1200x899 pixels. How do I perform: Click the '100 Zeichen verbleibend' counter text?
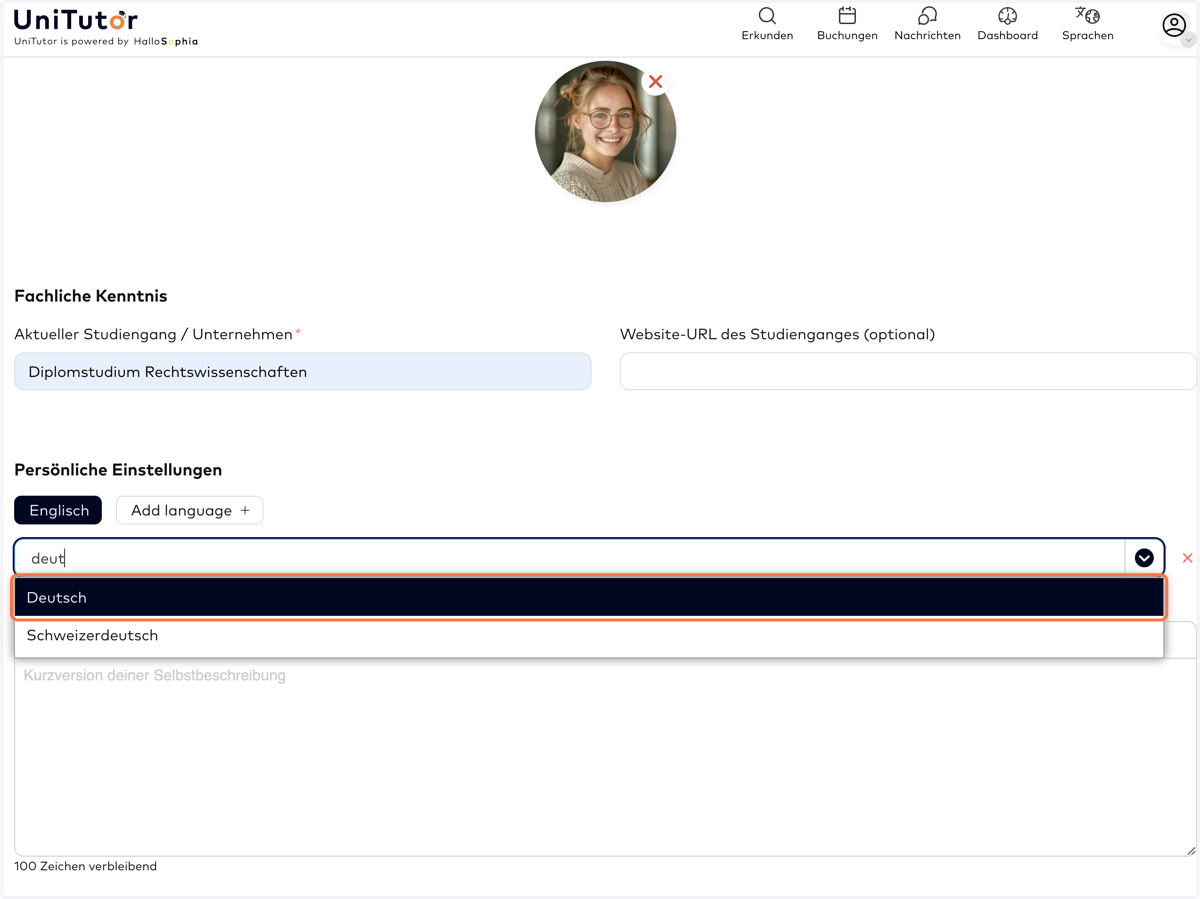click(x=86, y=866)
